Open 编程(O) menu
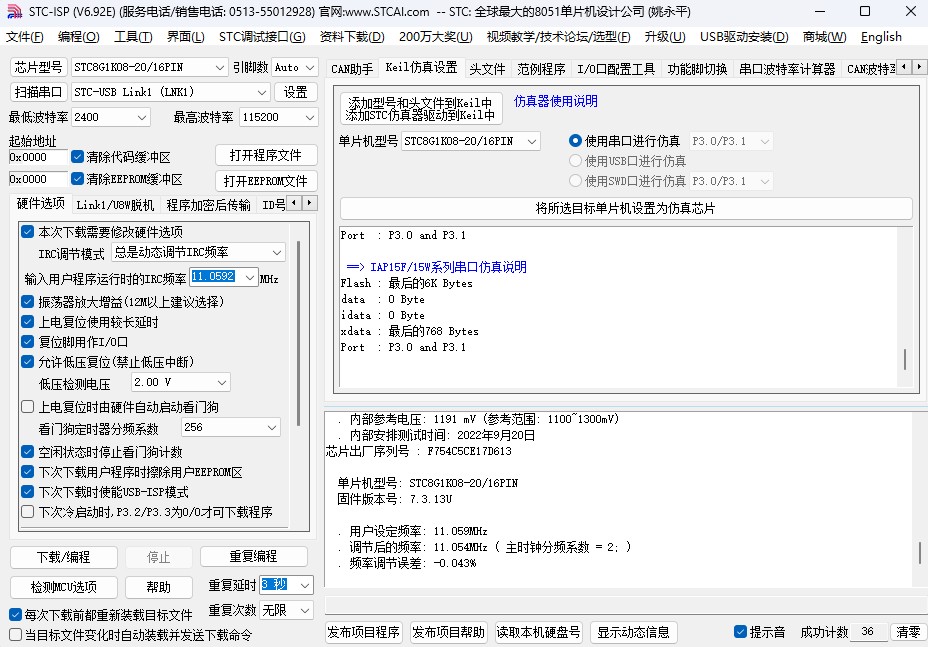This screenshot has height=647, width=928. (79, 37)
